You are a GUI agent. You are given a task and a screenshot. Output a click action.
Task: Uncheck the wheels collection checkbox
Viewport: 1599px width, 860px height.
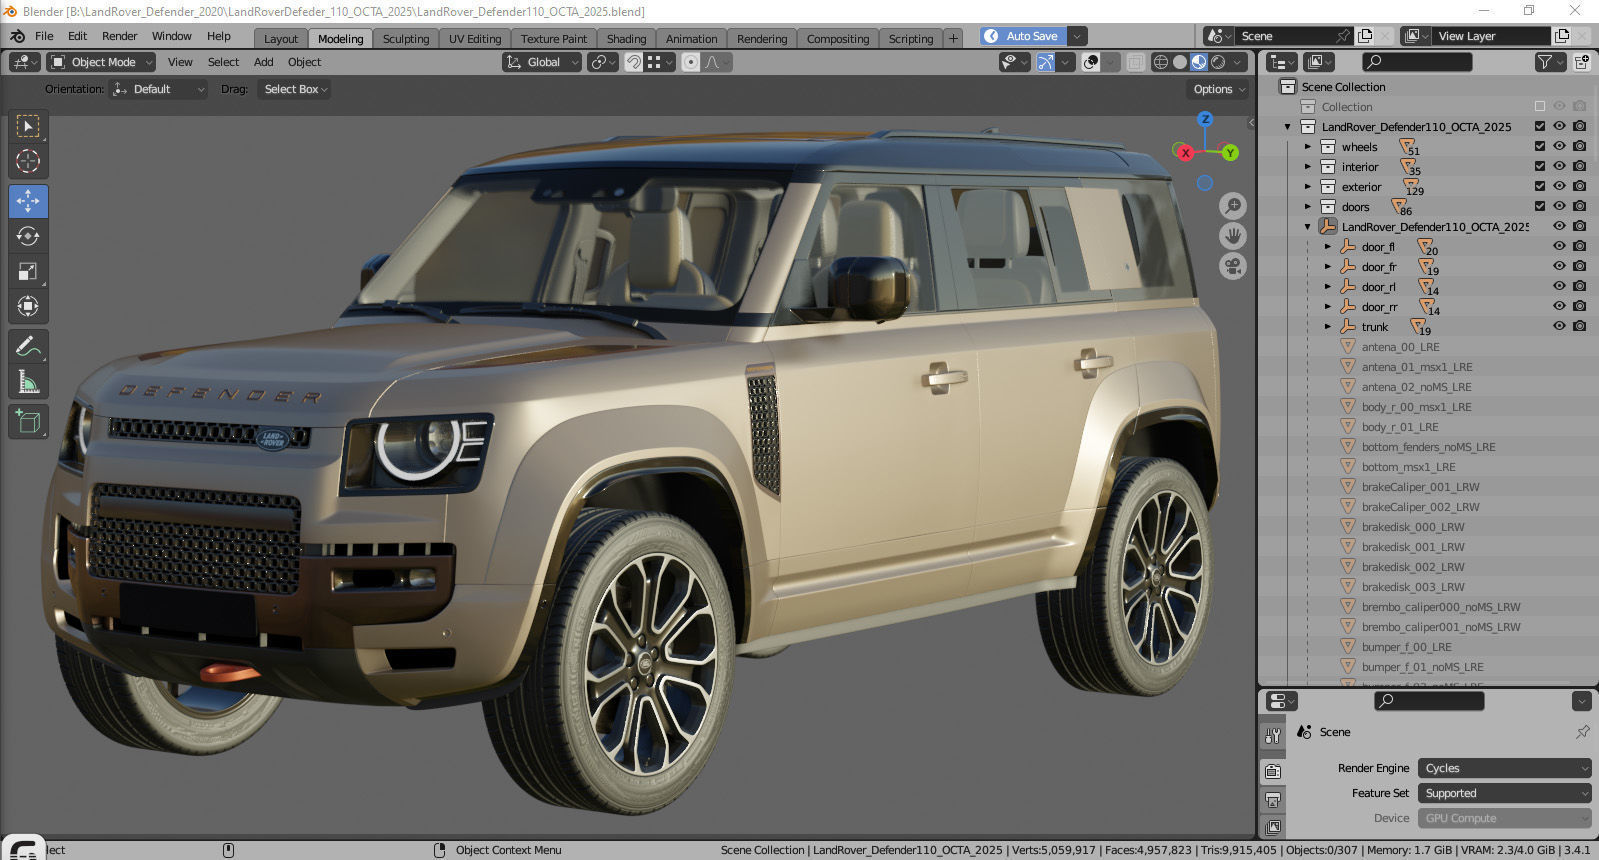click(1540, 146)
